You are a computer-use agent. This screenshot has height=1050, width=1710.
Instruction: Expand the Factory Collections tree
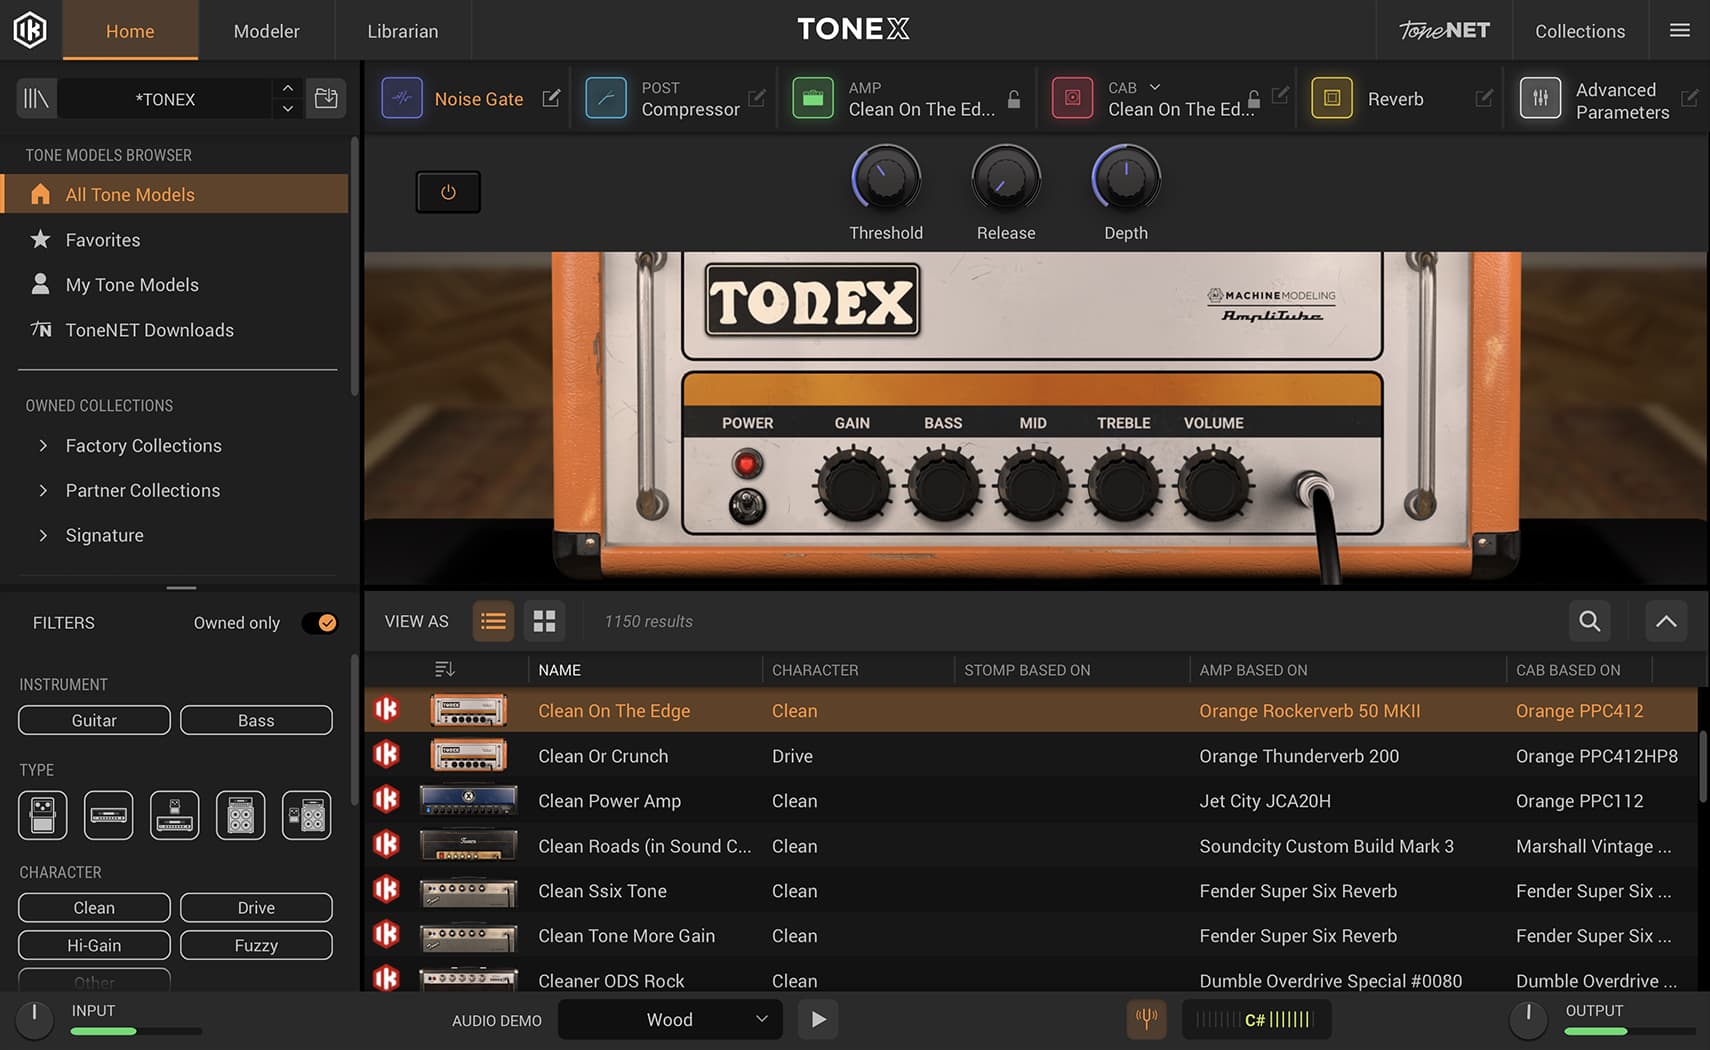tap(43, 446)
